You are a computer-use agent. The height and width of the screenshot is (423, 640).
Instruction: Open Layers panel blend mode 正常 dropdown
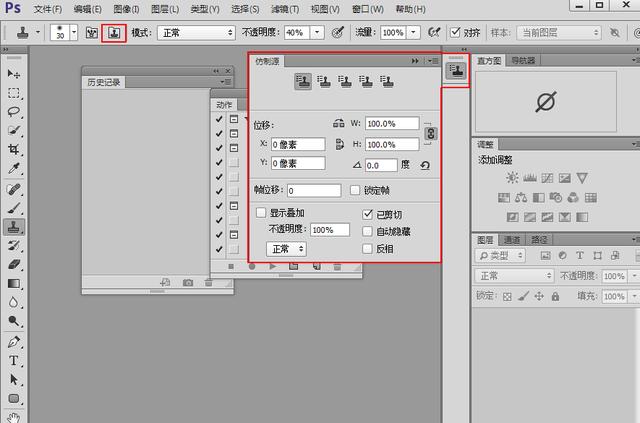coord(515,276)
